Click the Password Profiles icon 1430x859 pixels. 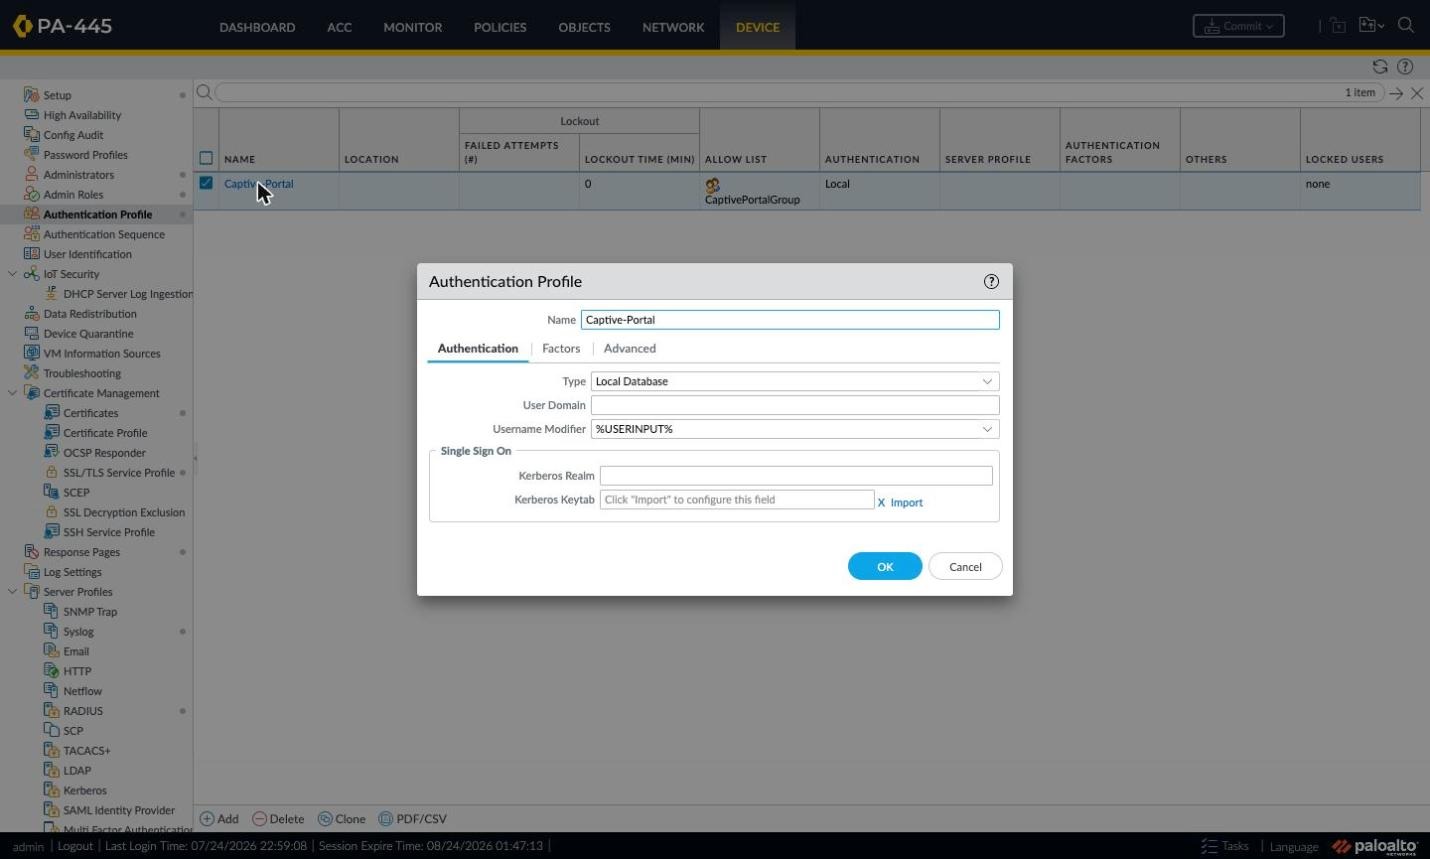31,155
